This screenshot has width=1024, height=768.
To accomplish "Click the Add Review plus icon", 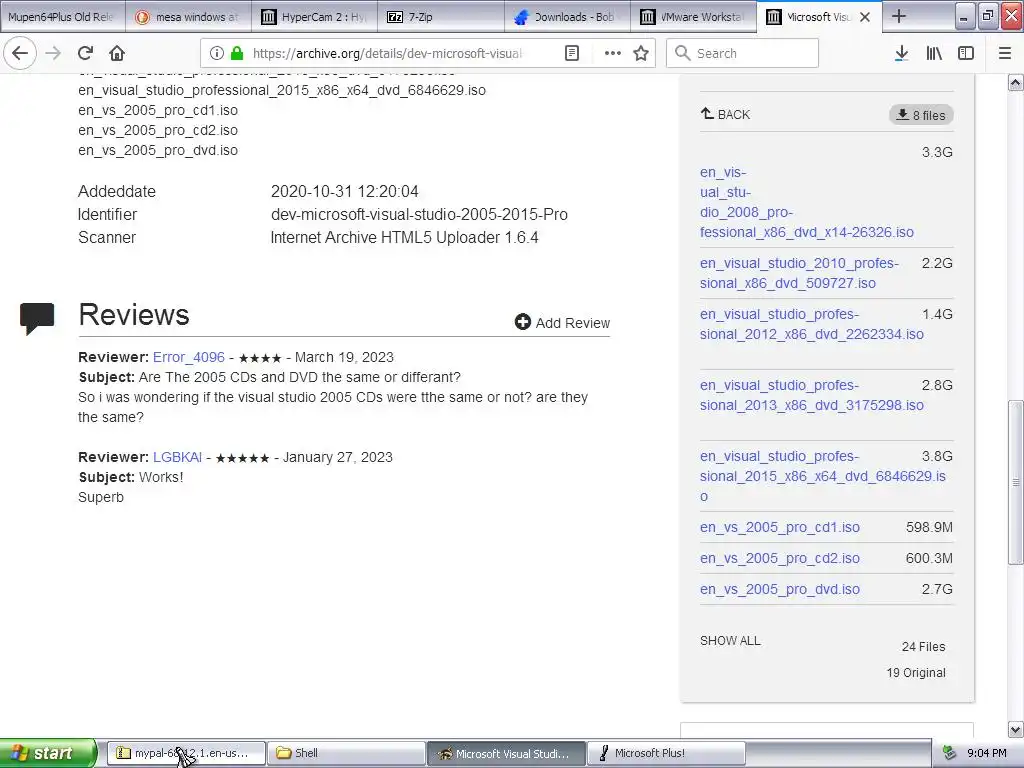I will point(522,322).
